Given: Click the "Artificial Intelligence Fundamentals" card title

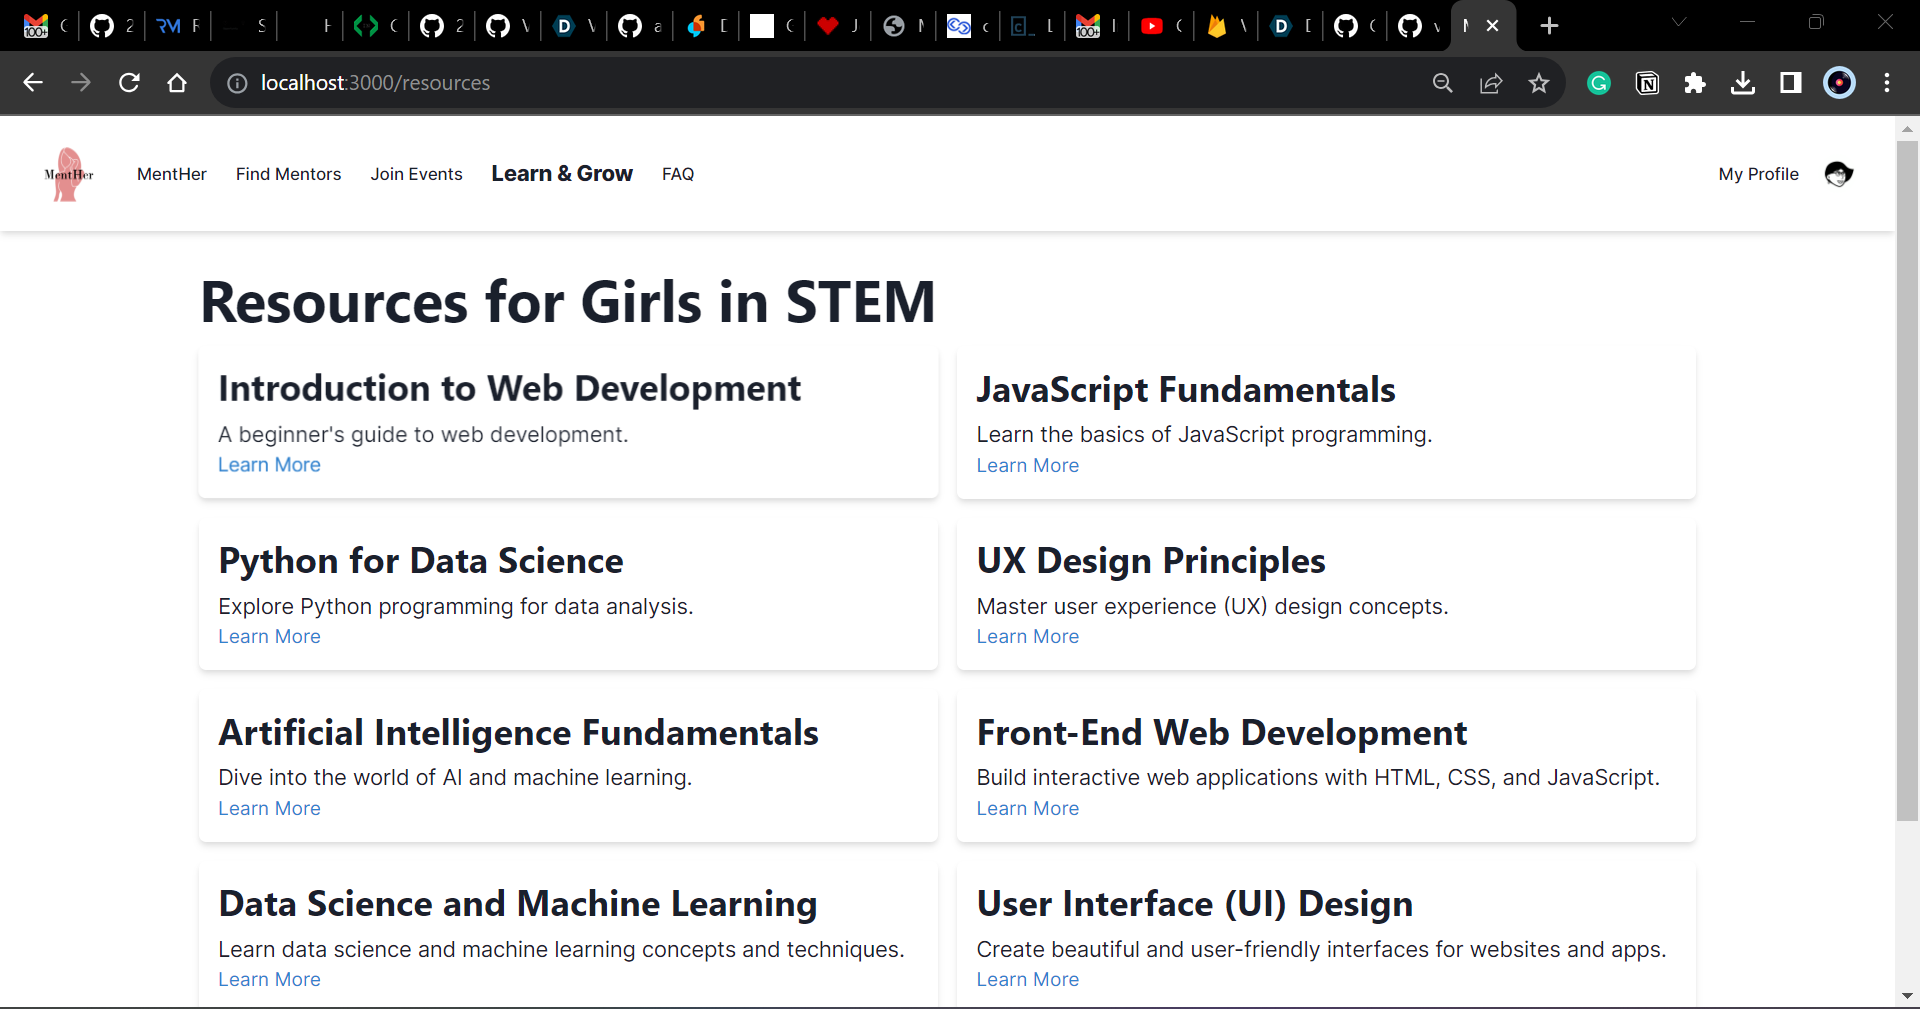Looking at the screenshot, I should coord(519,733).
